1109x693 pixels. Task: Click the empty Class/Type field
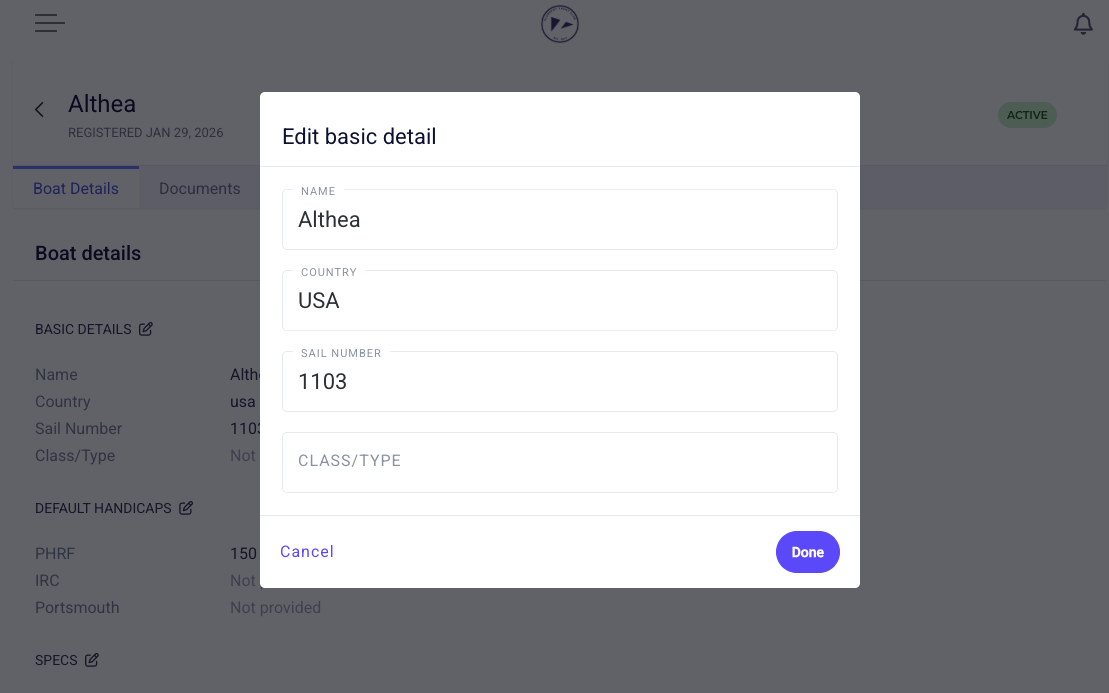tap(560, 462)
